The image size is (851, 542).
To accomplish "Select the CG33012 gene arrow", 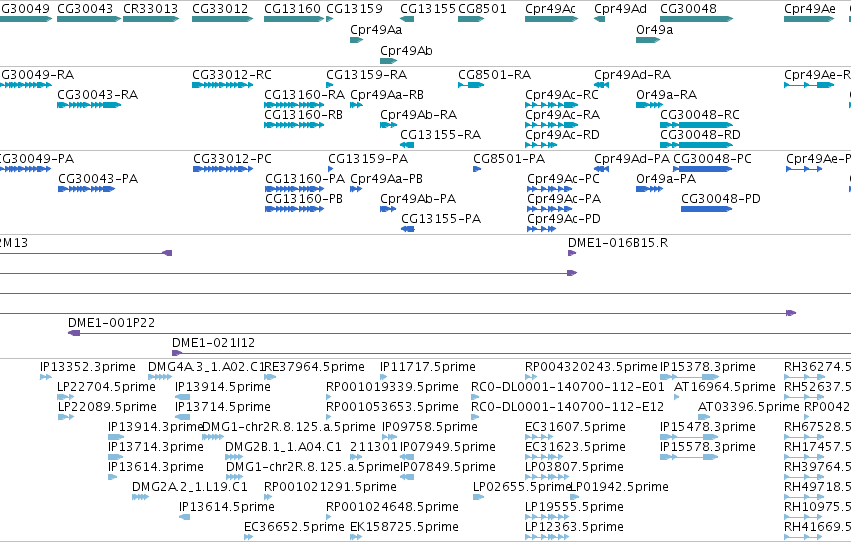I will tap(223, 19).
